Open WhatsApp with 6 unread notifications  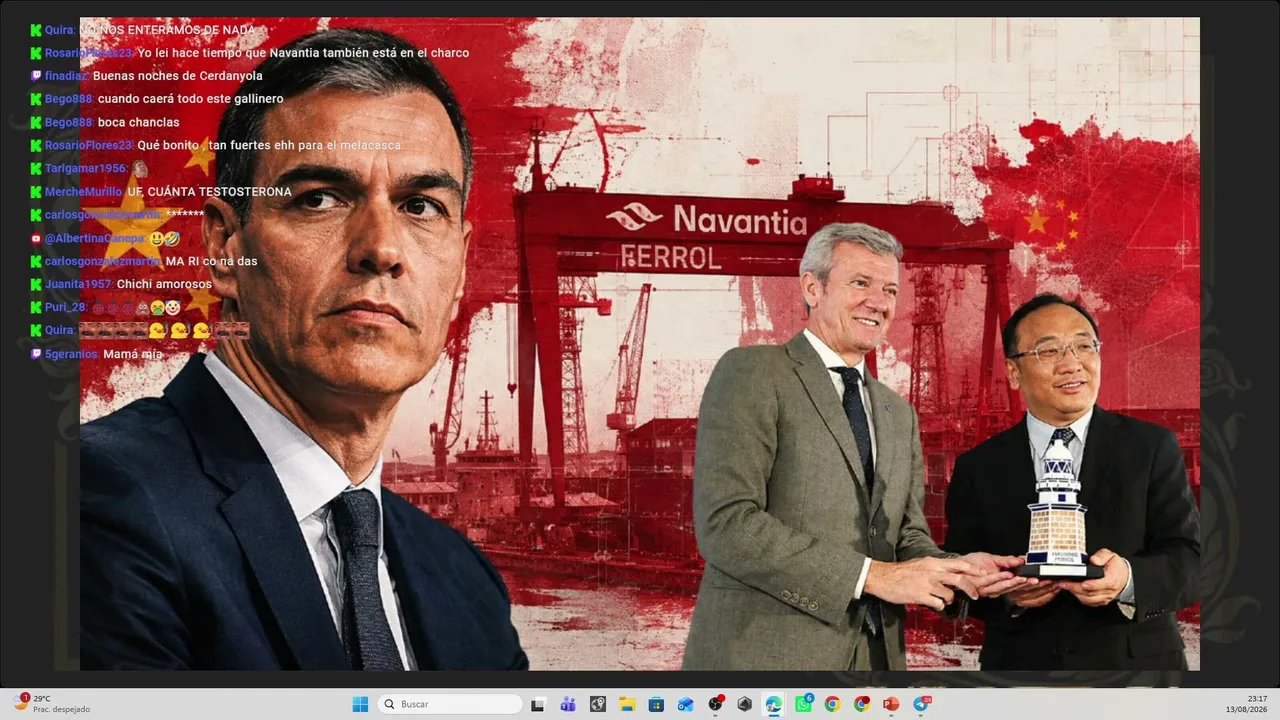click(804, 704)
